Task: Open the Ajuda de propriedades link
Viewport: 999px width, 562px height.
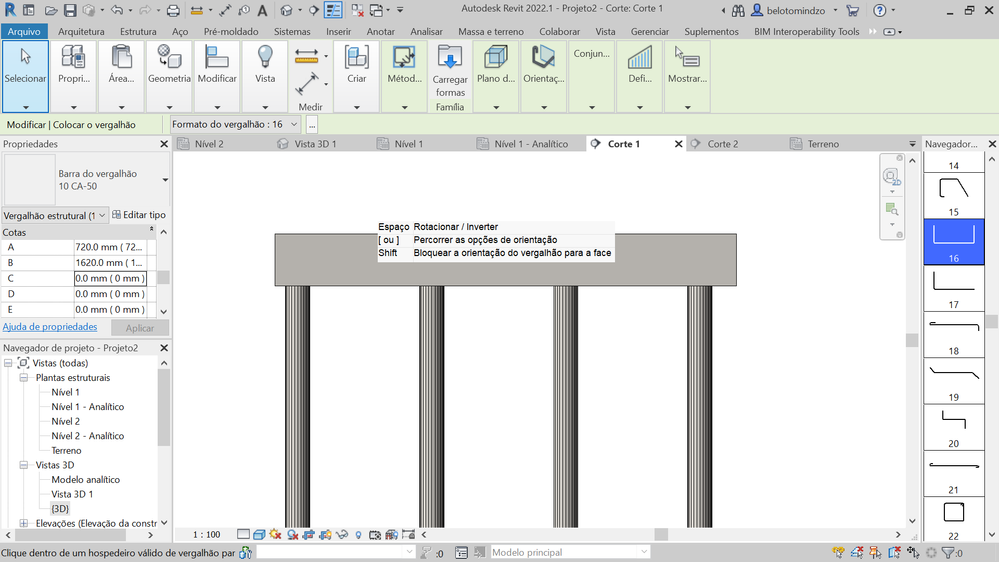Action: click(50, 327)
